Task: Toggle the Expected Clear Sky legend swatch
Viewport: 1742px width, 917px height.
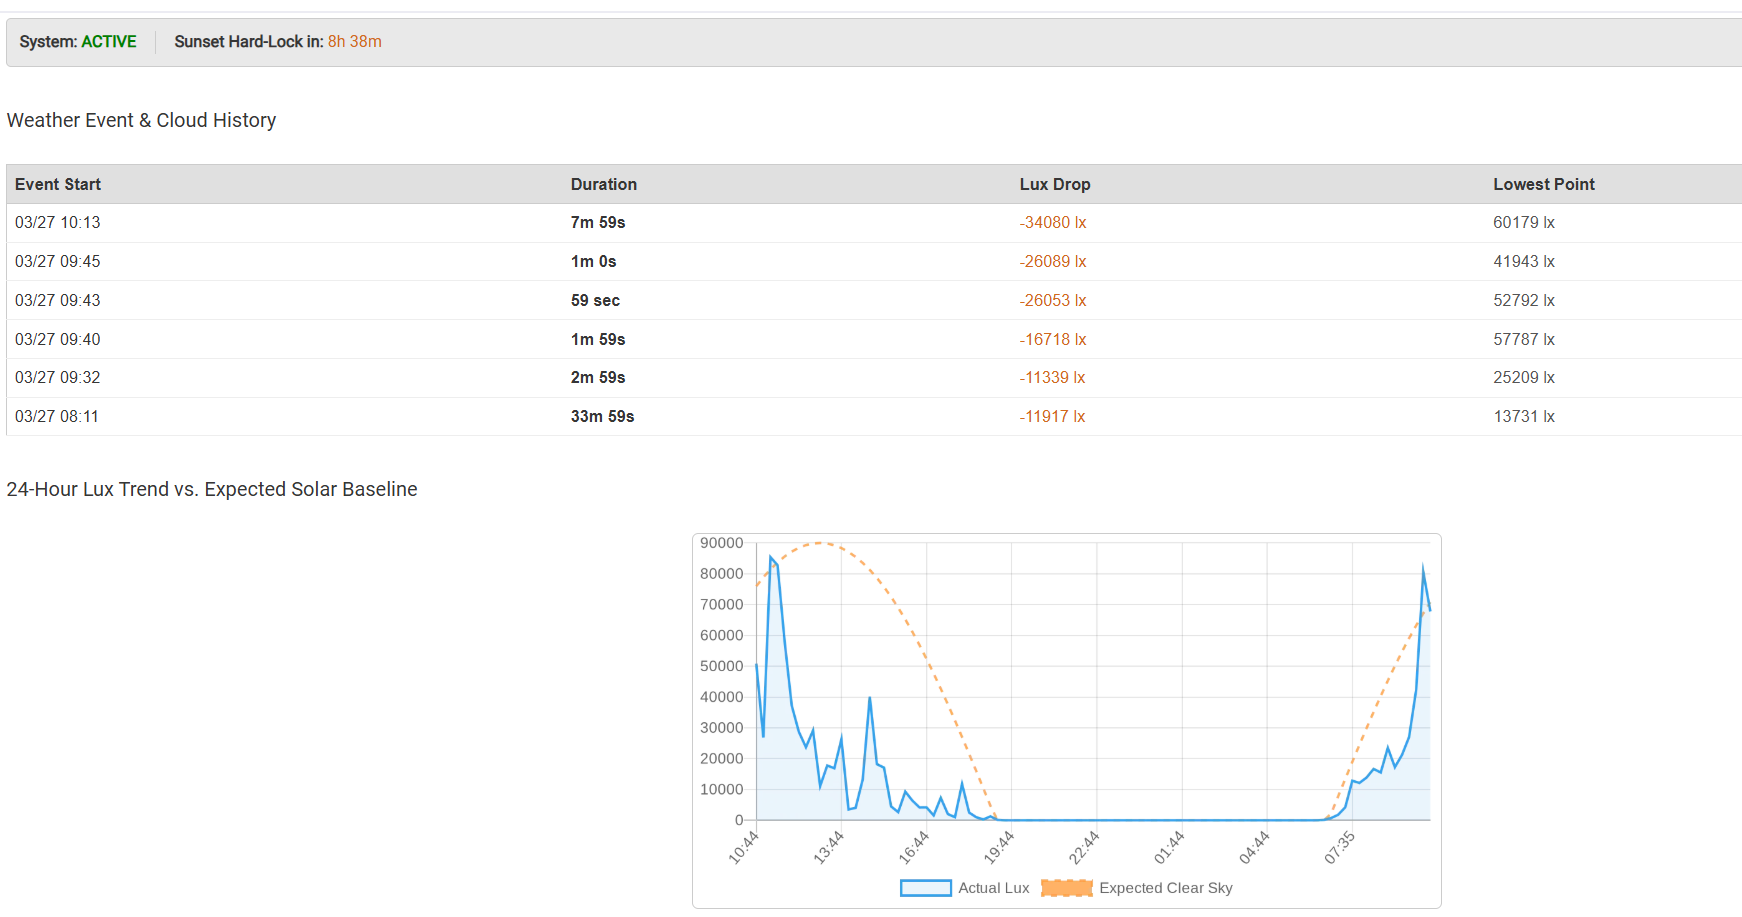Action: click(x=1066, y=888)
